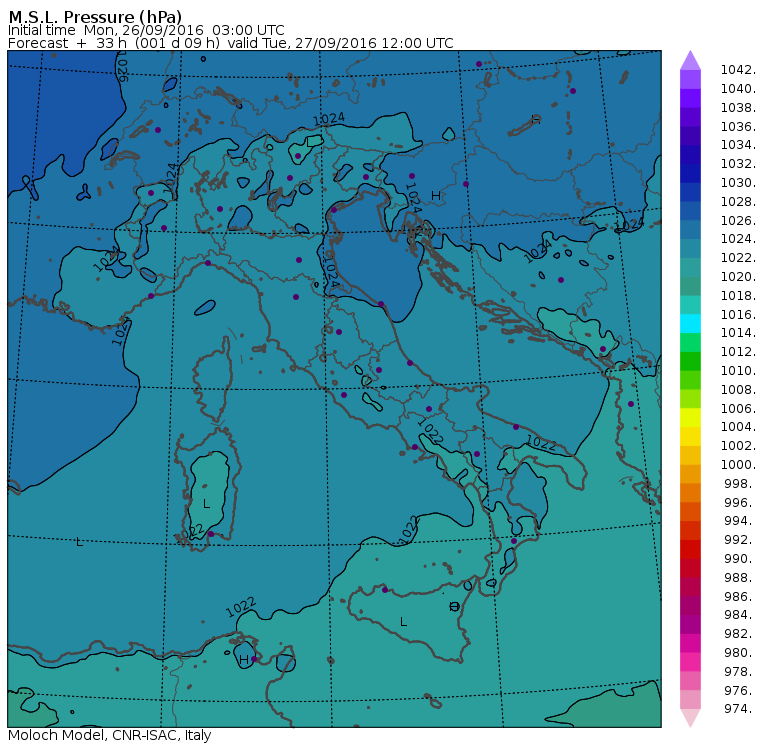Image resolution: width=760 pixels, height=749 pixels.
Task: Click the H marker on the Tunisian coast
Action: tap(244, 660)
